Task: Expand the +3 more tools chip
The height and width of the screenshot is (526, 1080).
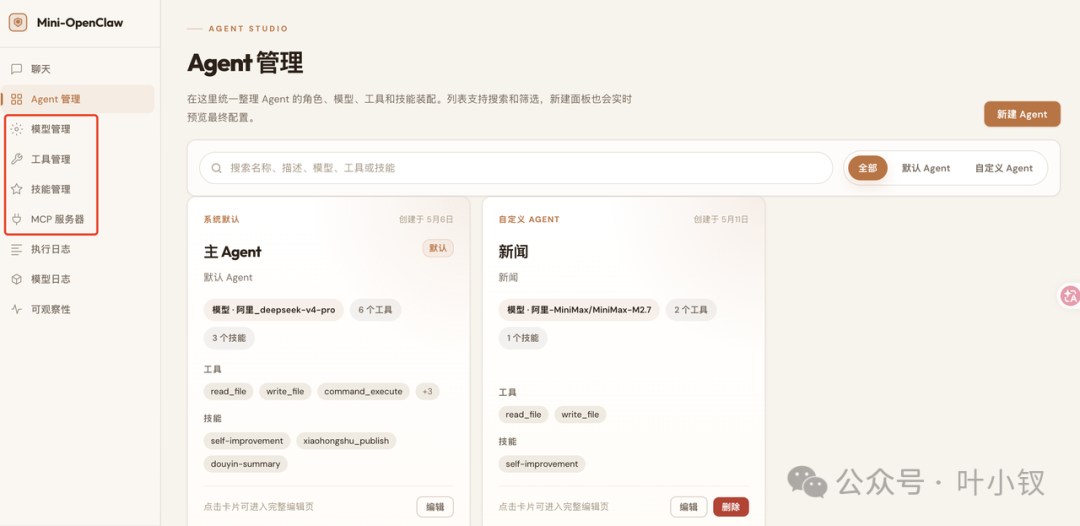Action: coord(427,391)
